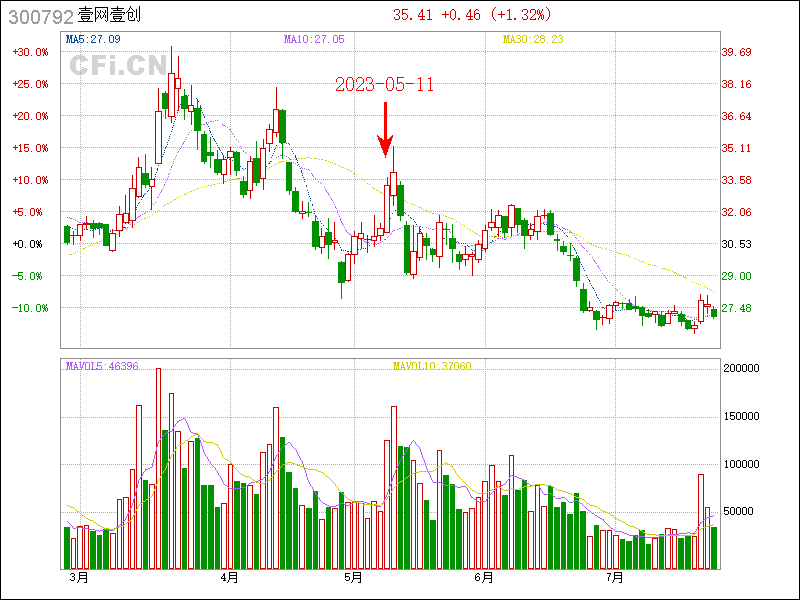Click the CFi.CN watermark logo
800x600 pixels.
[117, 66]
